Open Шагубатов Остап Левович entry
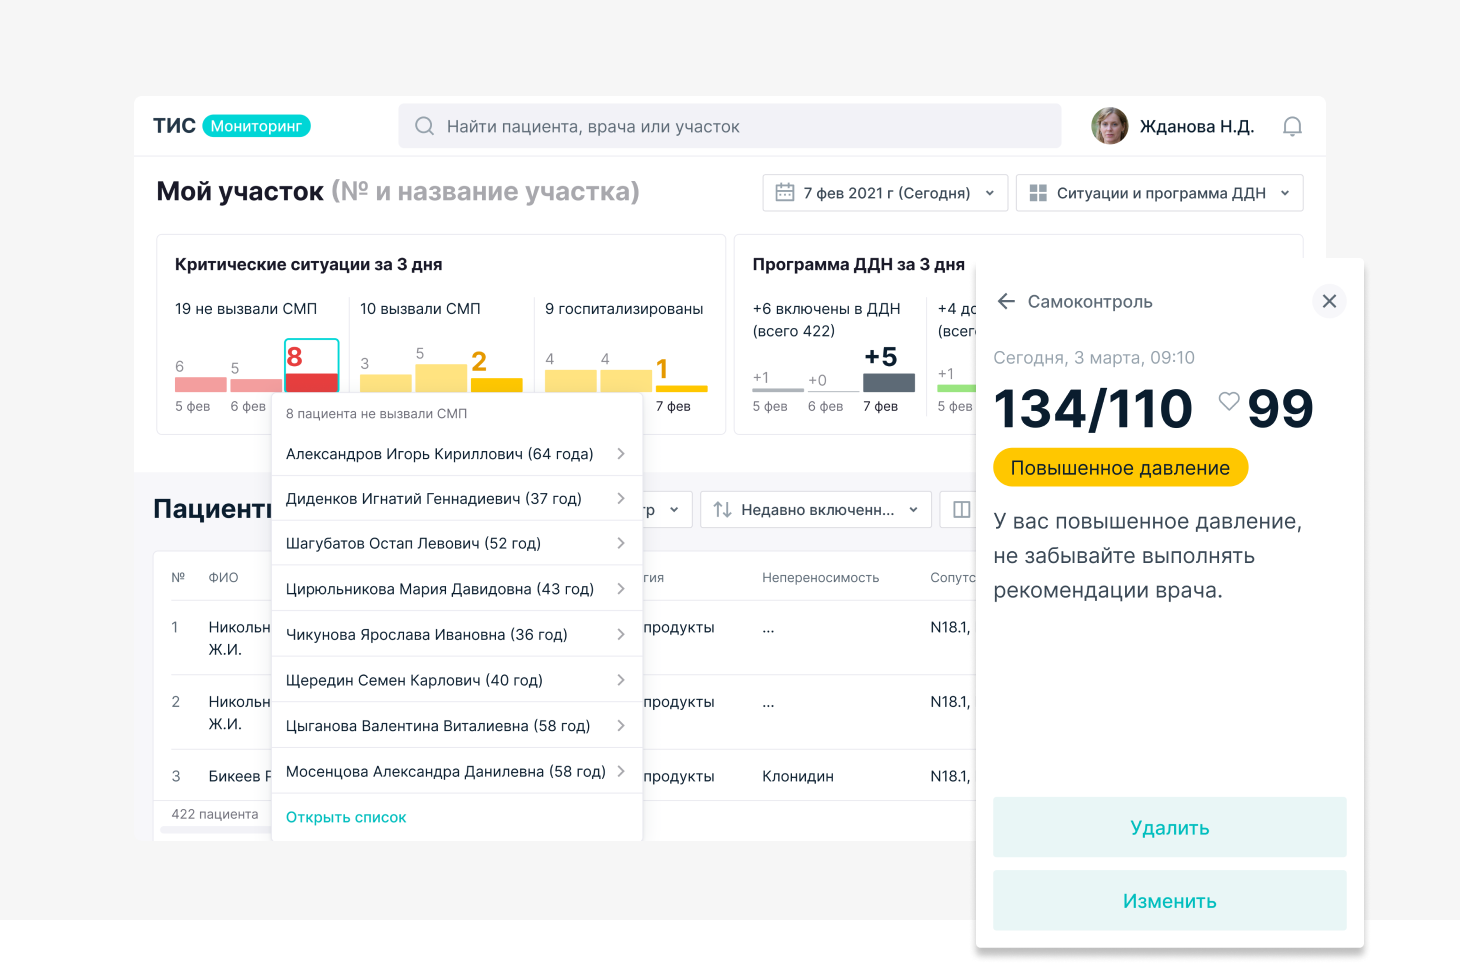Image resolution: width=1460 pixels, height=964 pixels. pyautogui.click(x=457, y=543)
